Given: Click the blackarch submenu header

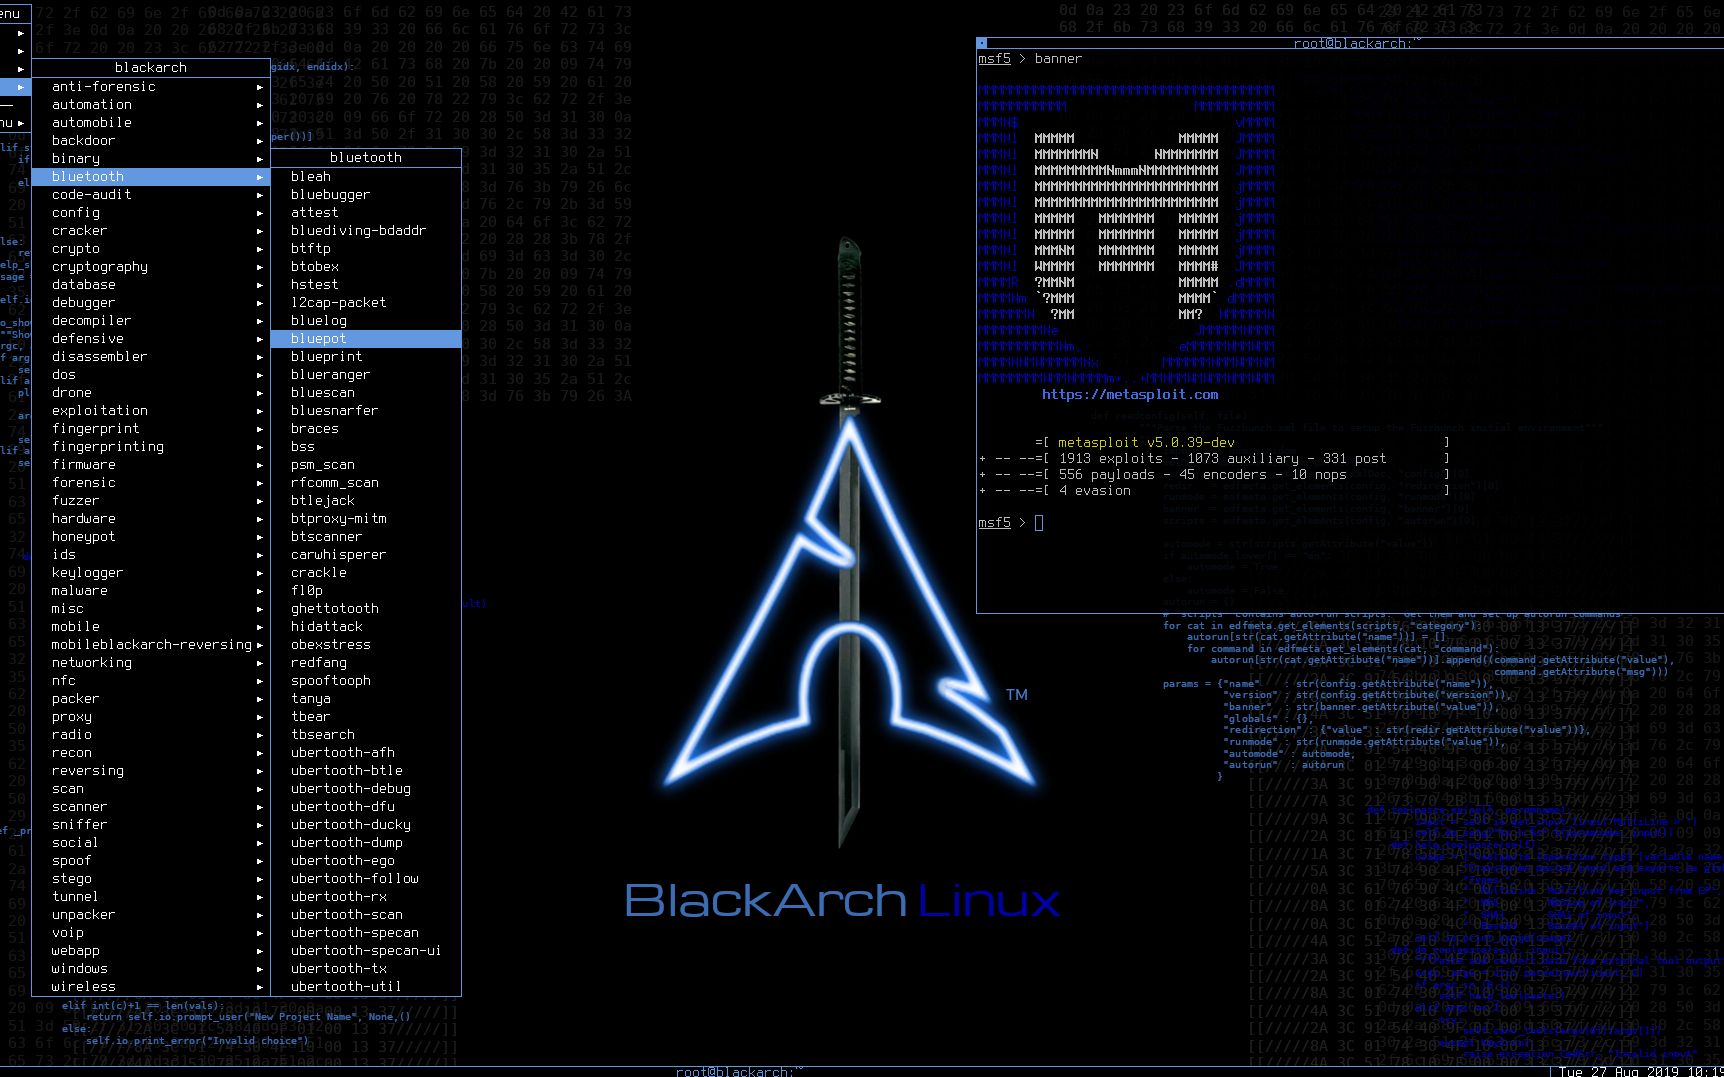Looking at the screenshot, I should tap(150, 67).
